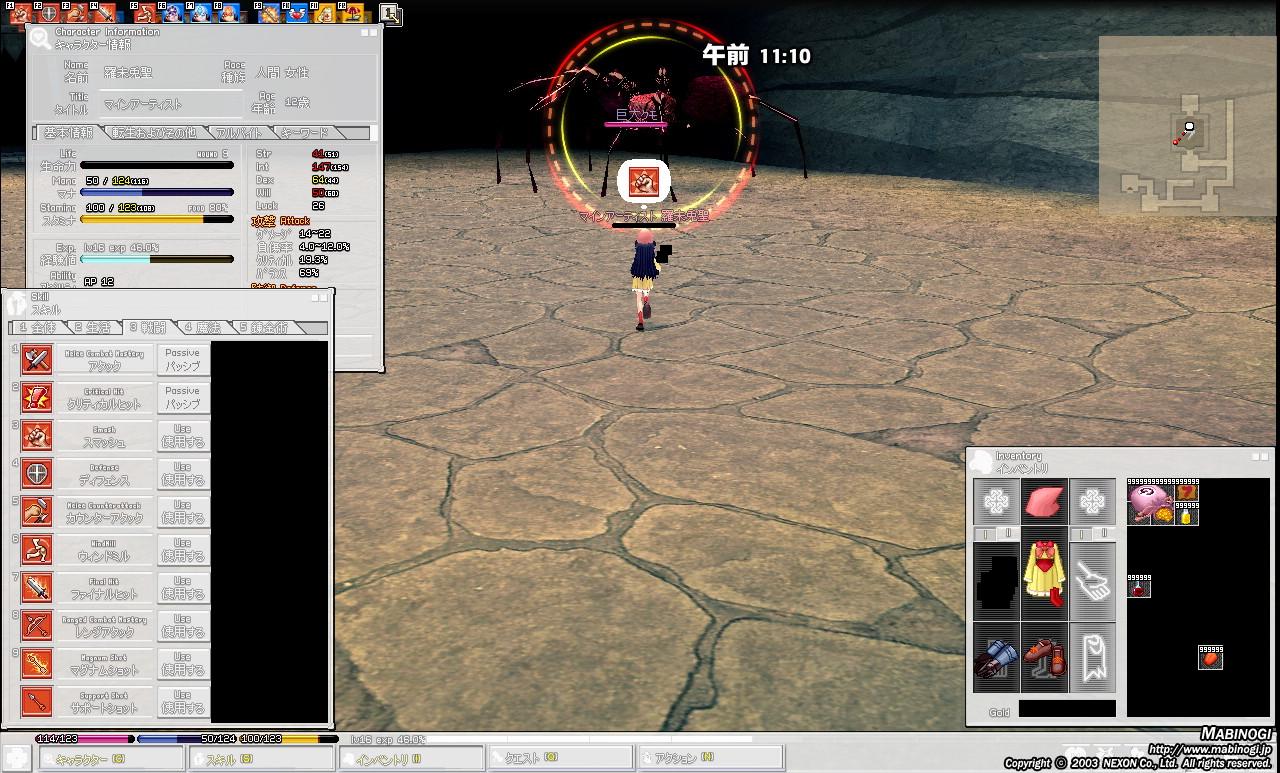Click the Windmill skill icon

37,550
